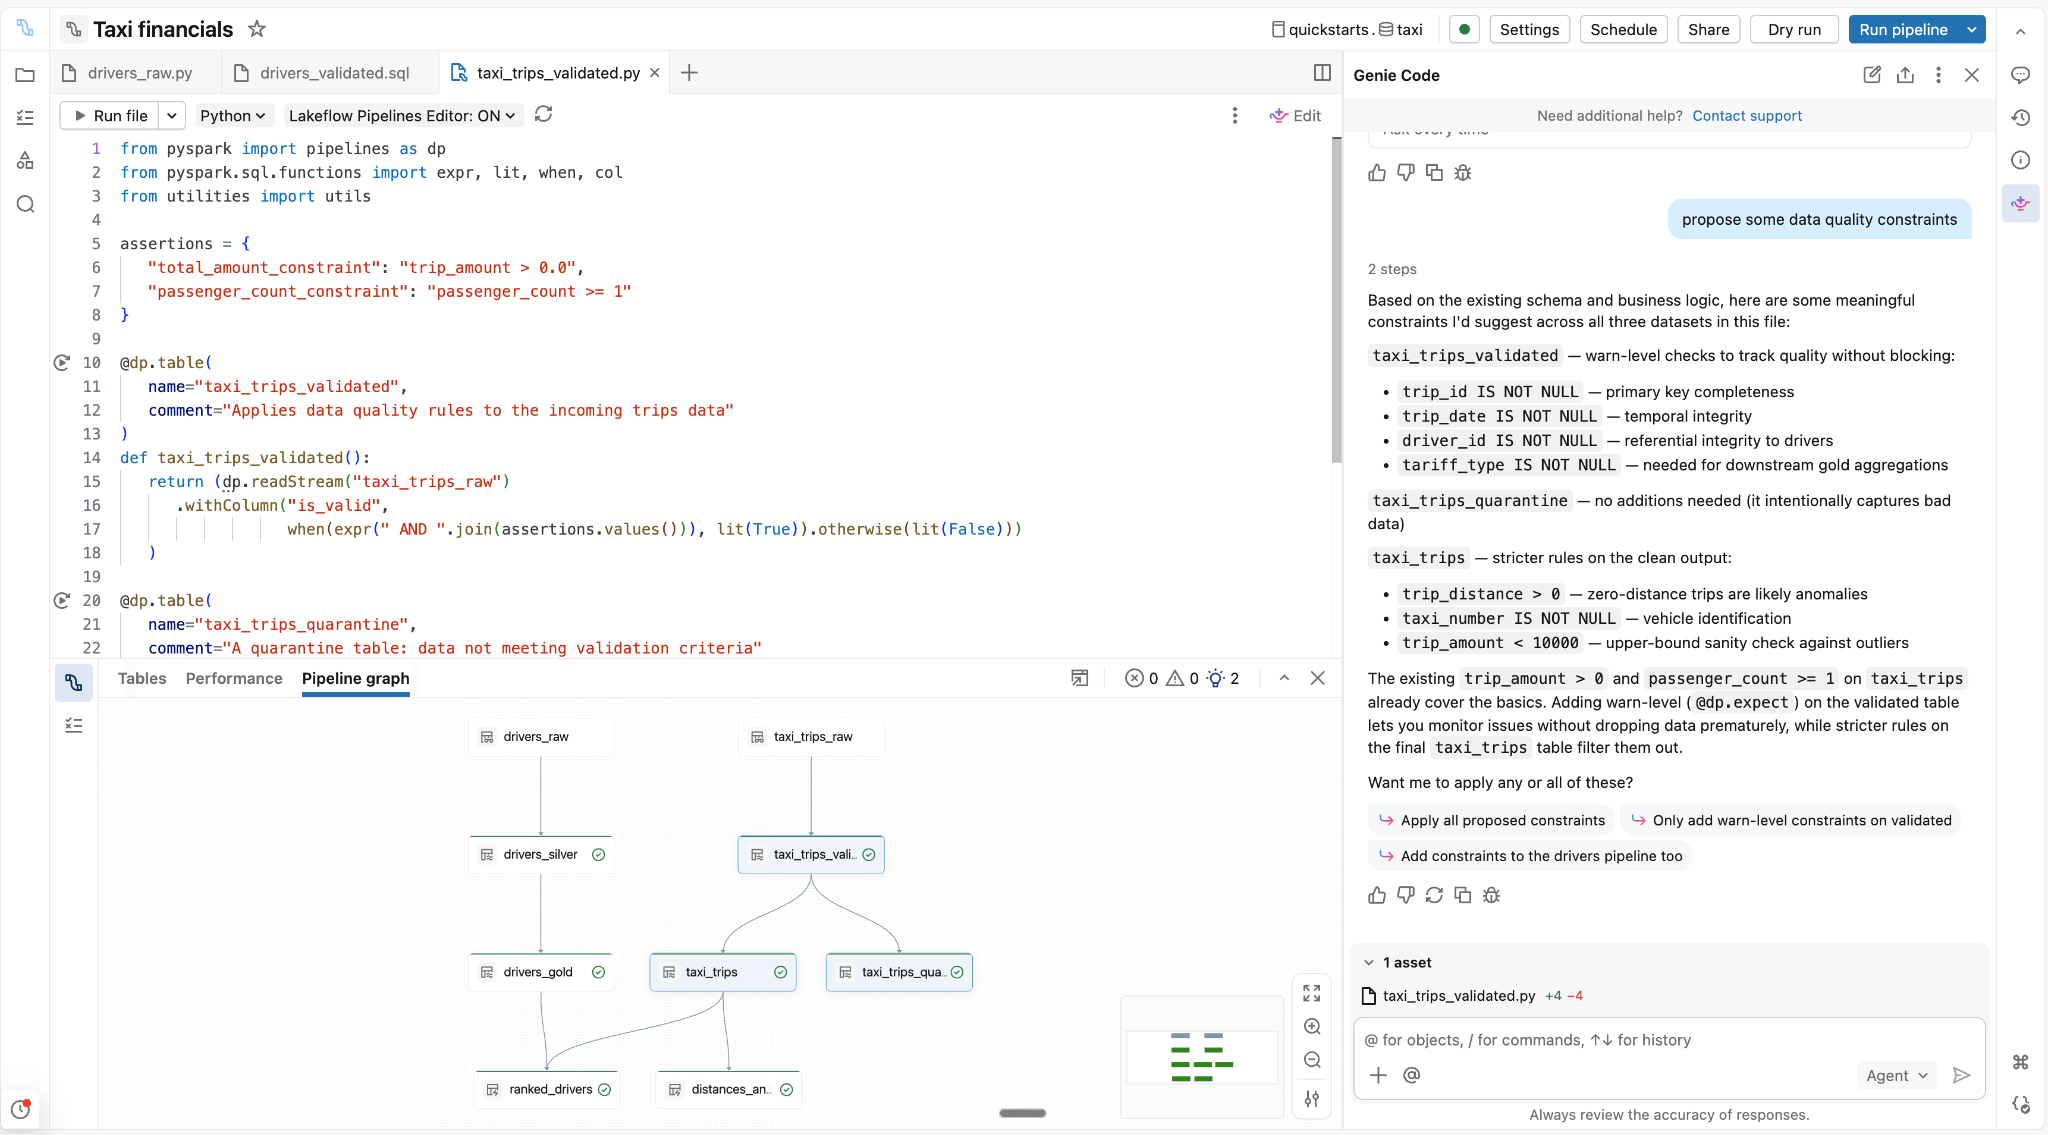This screenshot has width=2048, height=1135.
Task: Collapse the bottom pipeline panel
Action: click(1284, 678)
